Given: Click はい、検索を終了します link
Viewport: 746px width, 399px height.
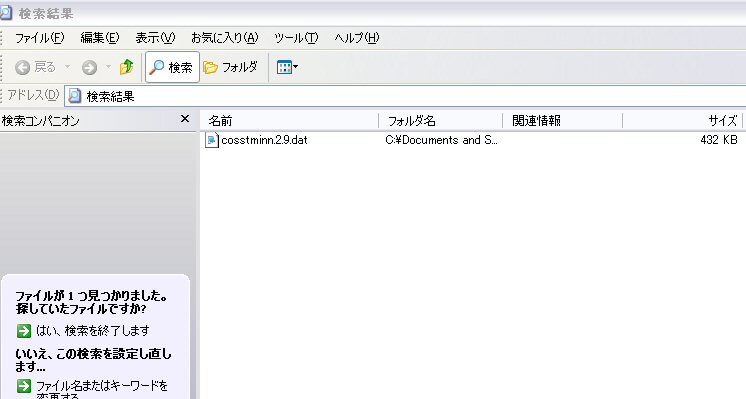Looking at the screenshot, I should click(93, 331).
